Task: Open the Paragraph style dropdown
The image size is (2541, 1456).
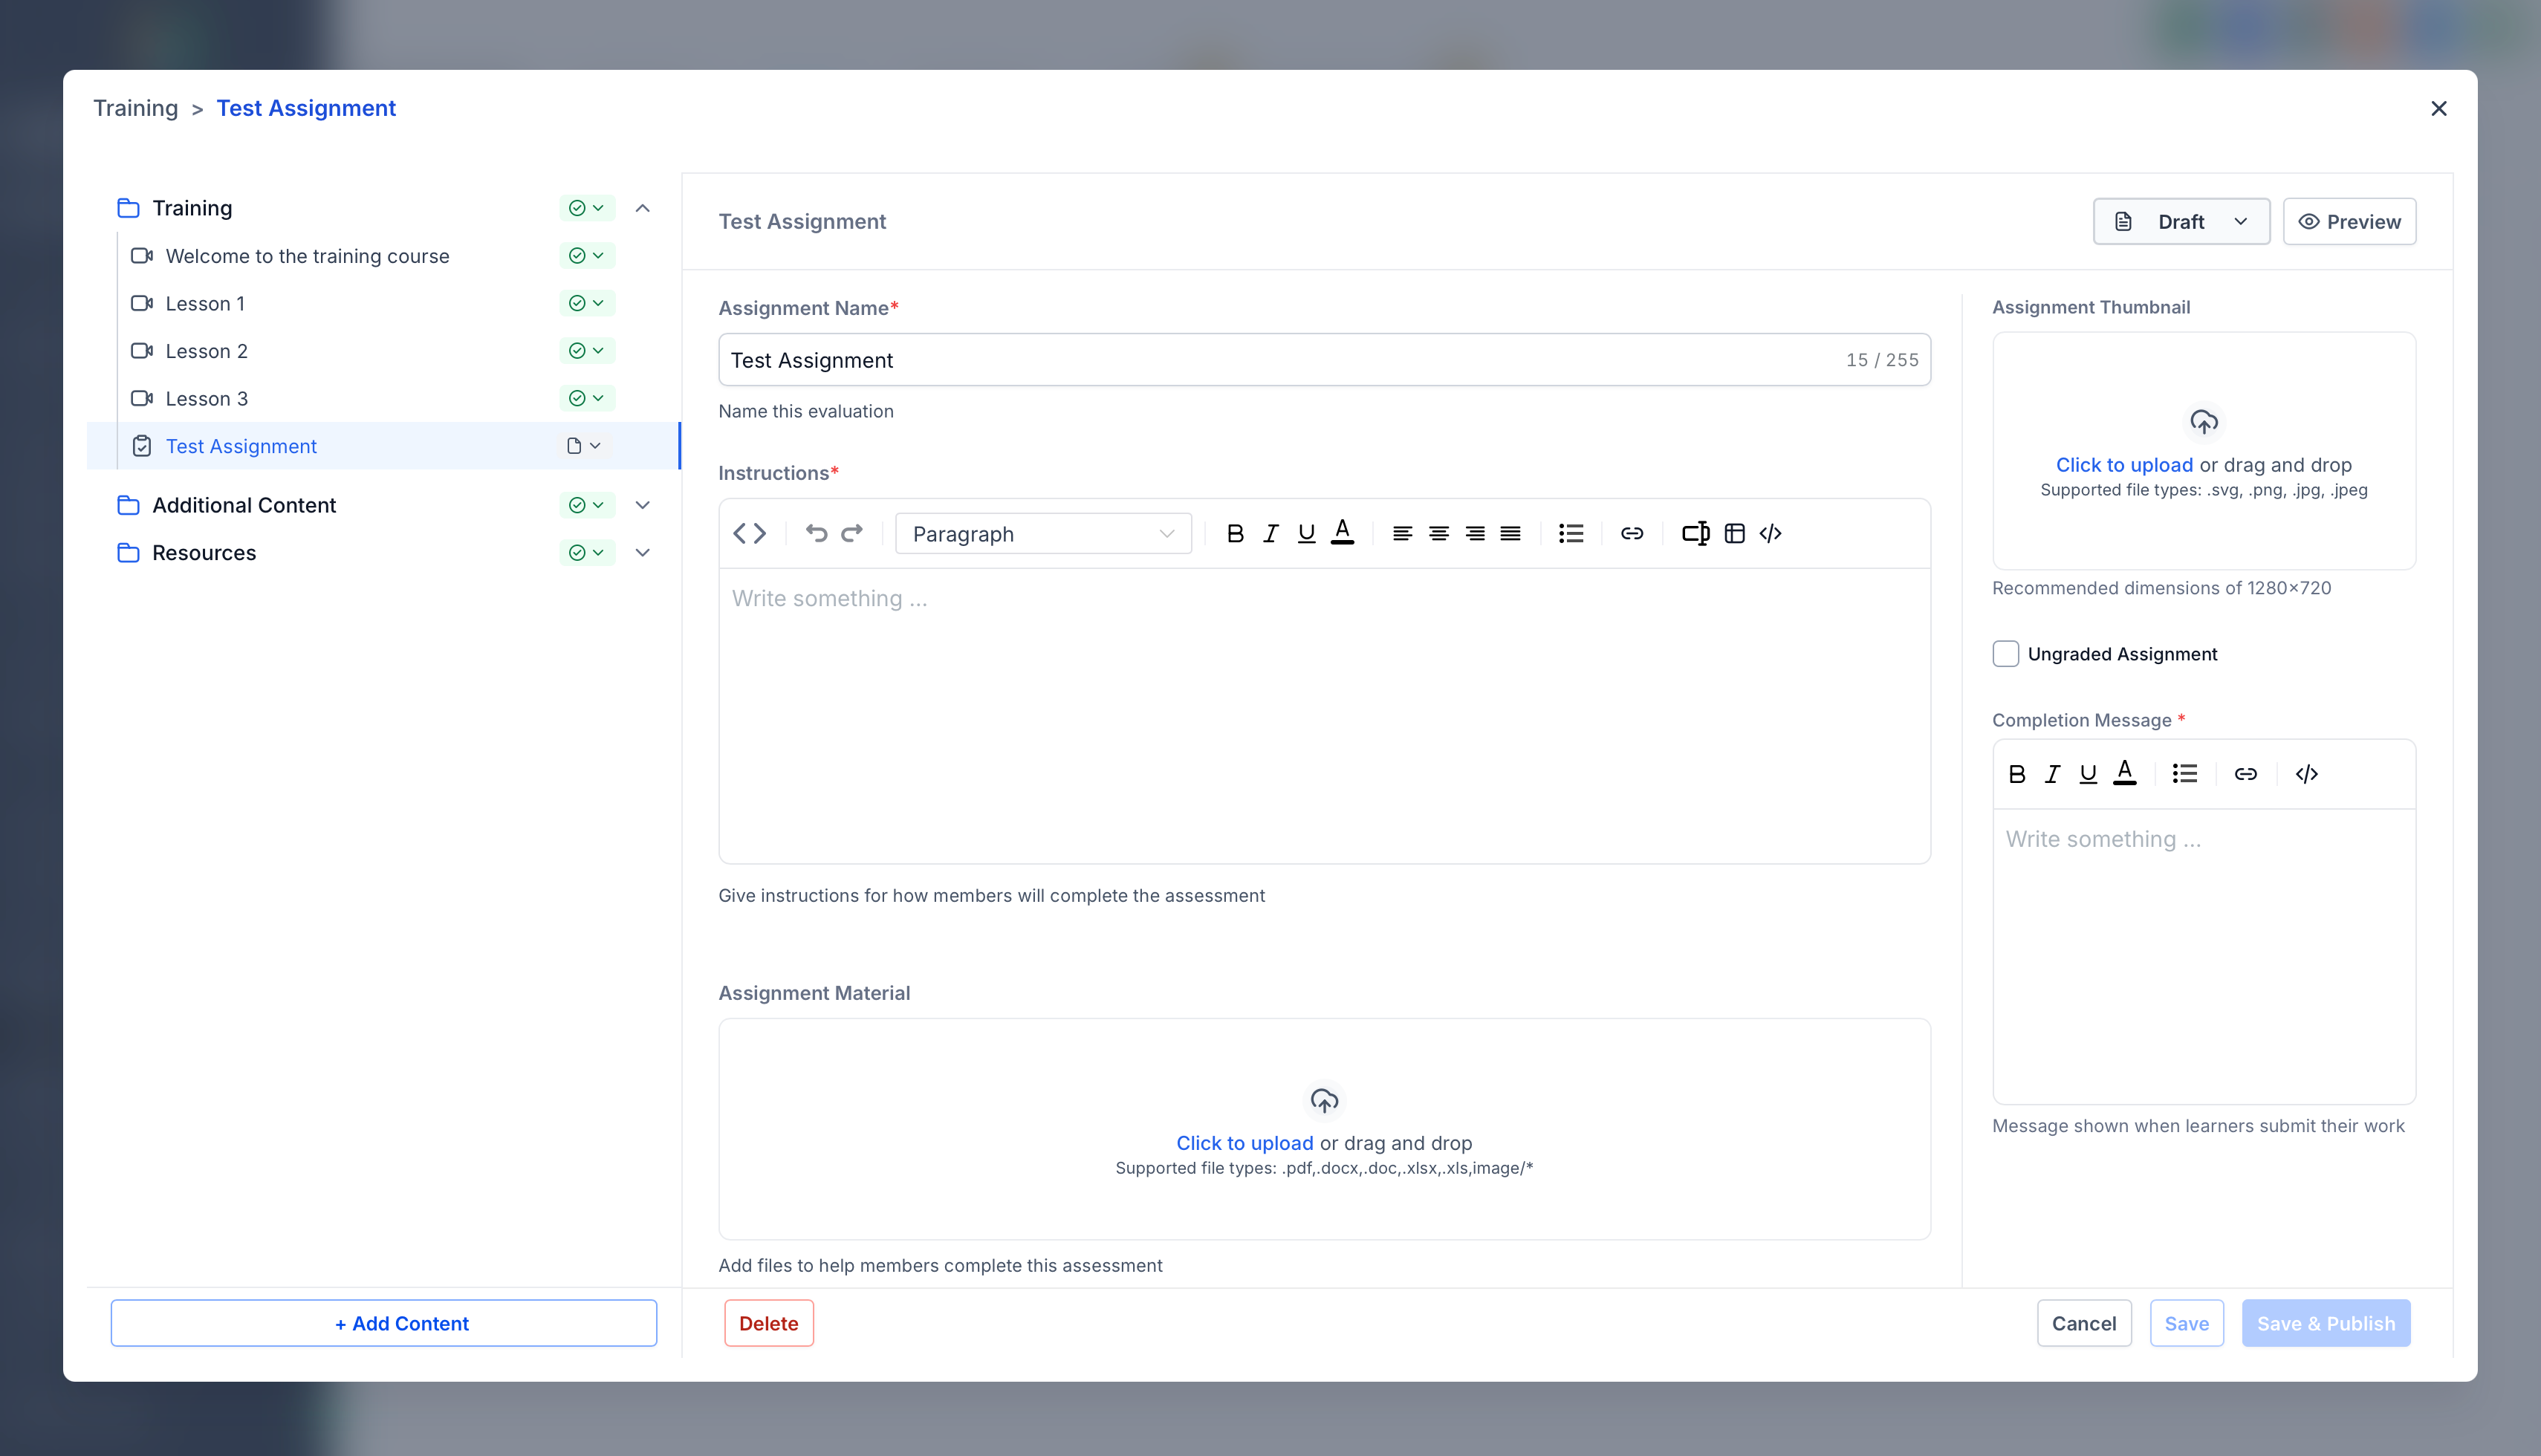Action: (x=1043, y=533)
